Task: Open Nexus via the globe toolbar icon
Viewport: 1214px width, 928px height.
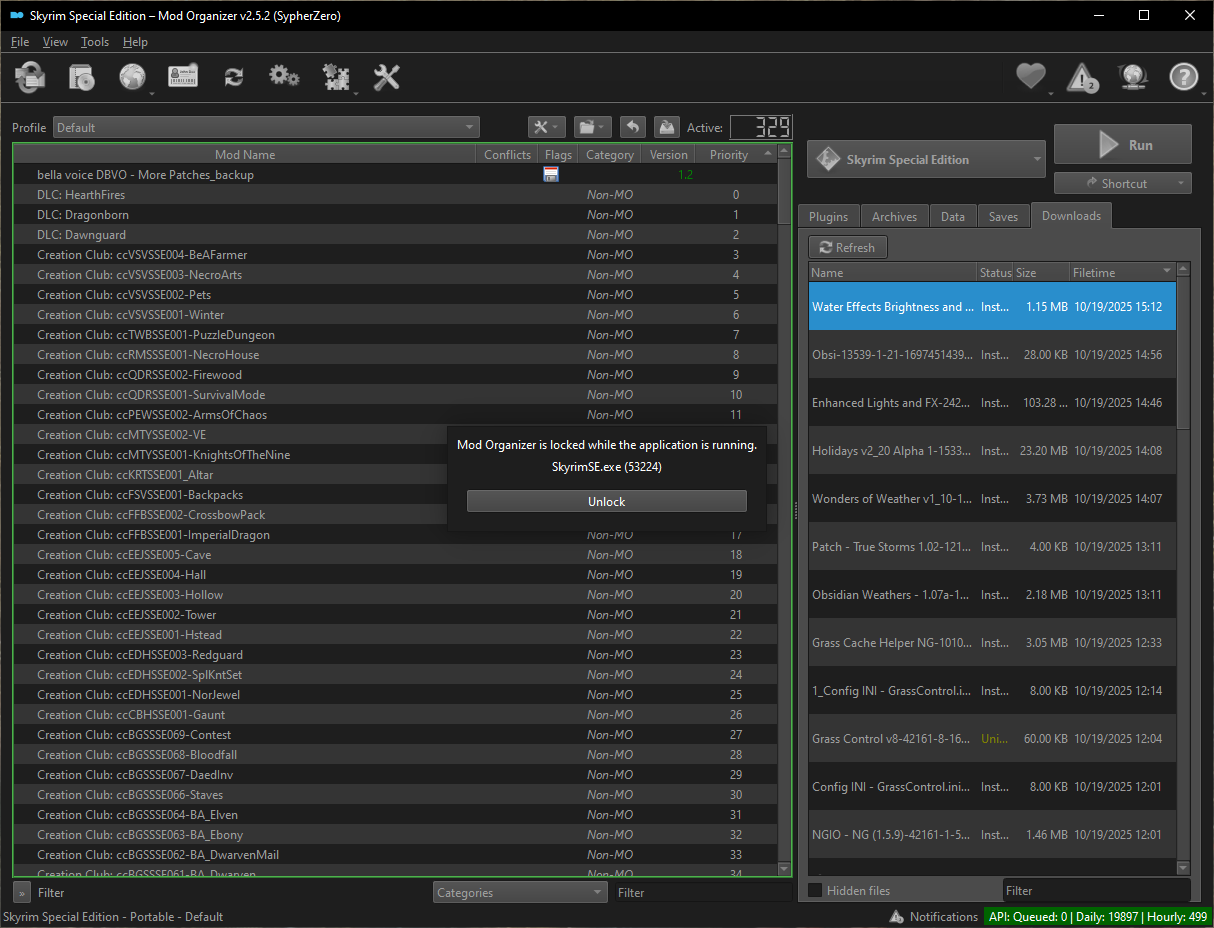Action: (x=133, y=77)
